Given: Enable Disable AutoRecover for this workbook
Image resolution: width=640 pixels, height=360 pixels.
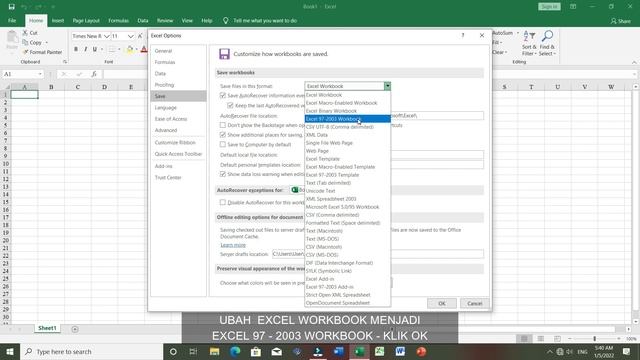Looking at the screenshot, I should point(223,202).
